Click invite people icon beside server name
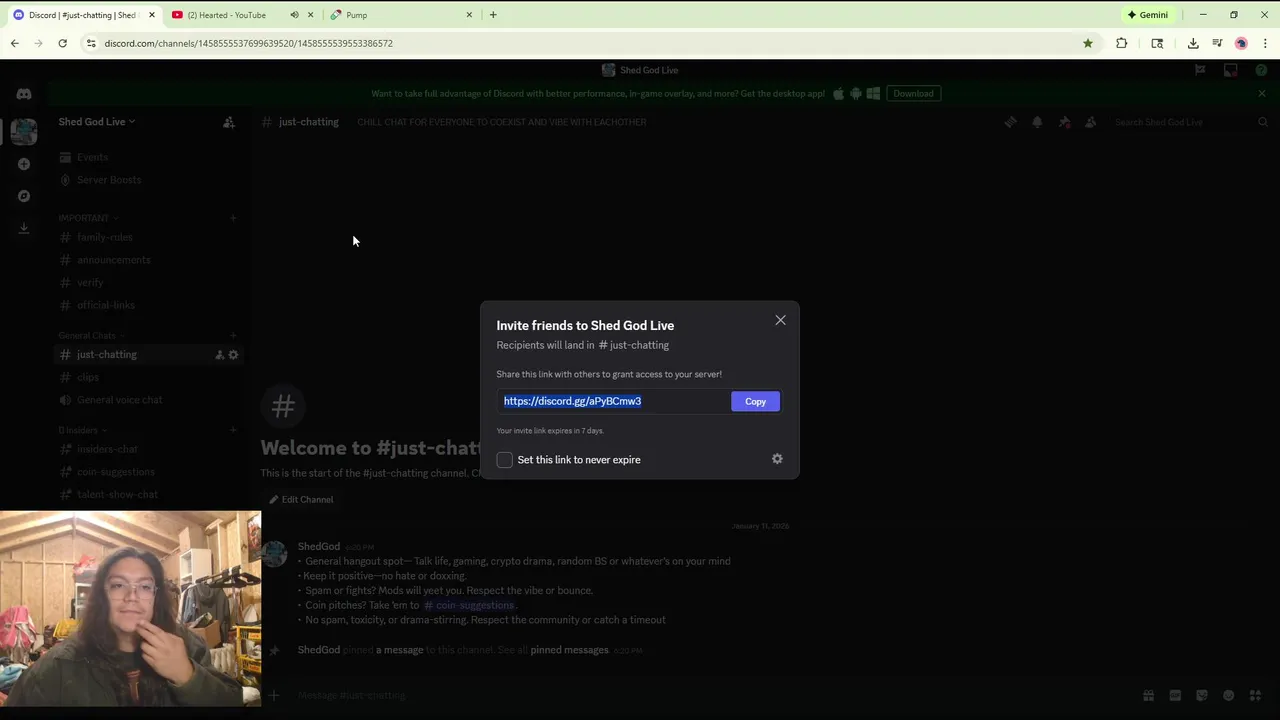The width and height of the screenshot is (1280, 720). click(229, 122)
